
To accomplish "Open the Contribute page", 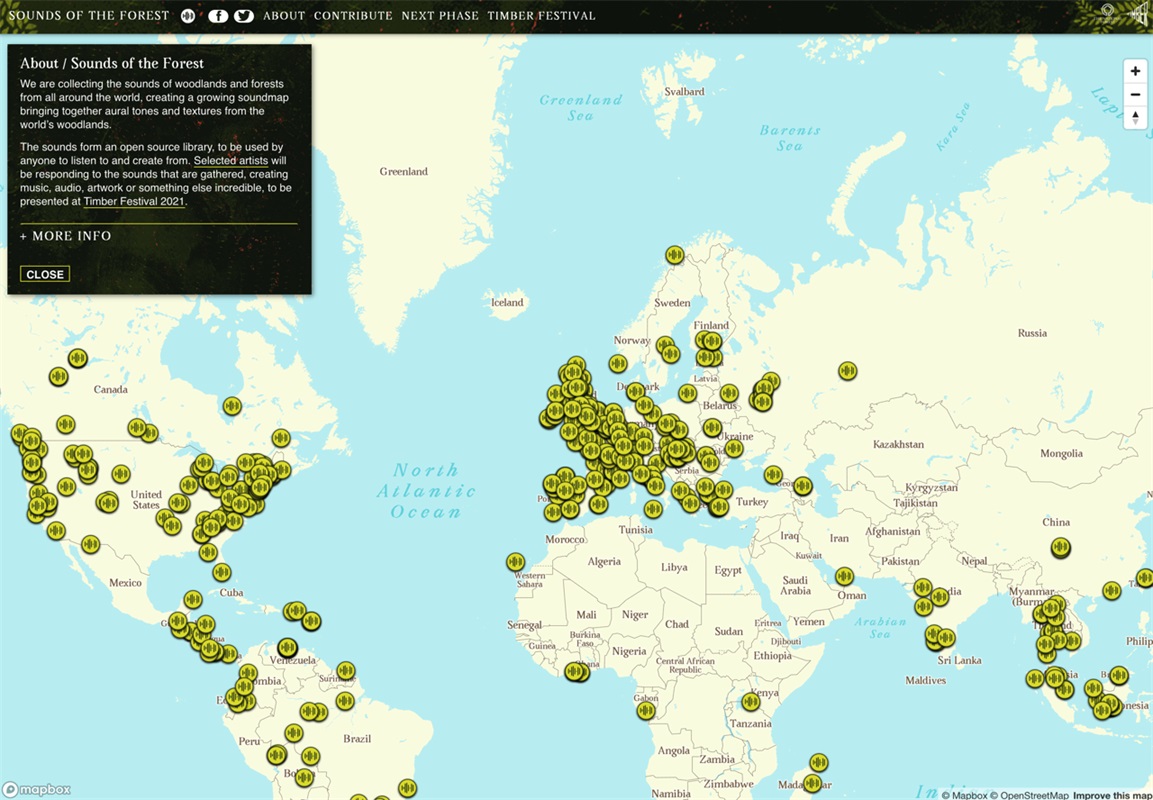I will 353,16.
